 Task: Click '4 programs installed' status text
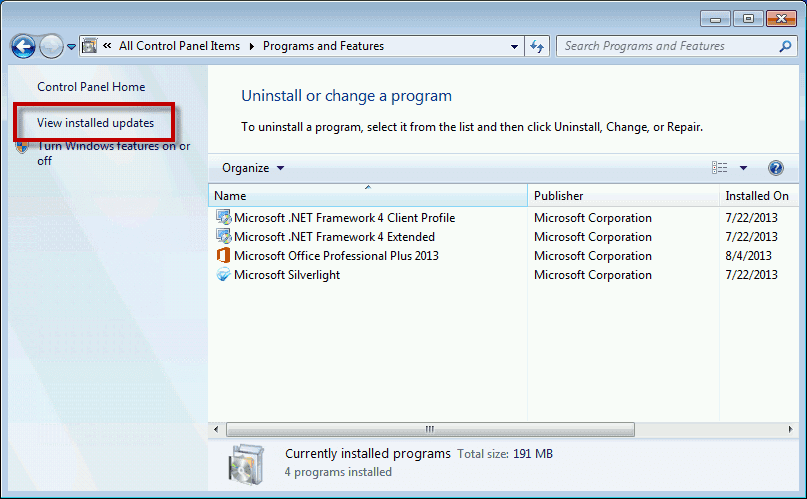coord(338,472)
